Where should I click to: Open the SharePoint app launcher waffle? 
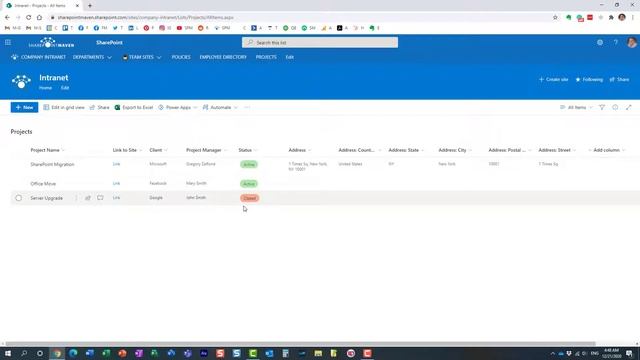pos(8,42)
